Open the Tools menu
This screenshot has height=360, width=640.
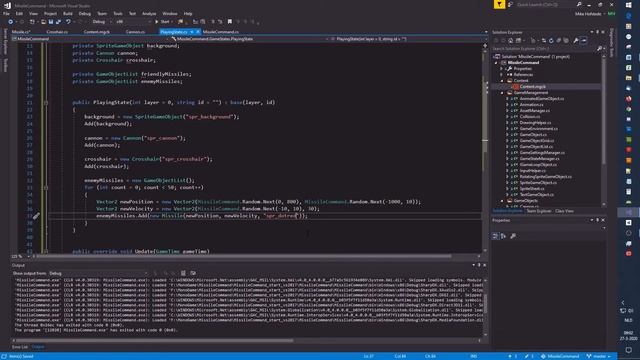(x=118, y=13)
